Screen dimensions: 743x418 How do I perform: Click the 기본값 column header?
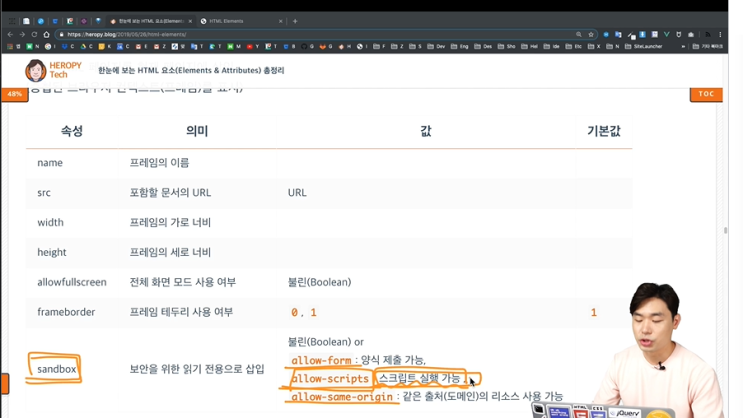tap(604, 131)
